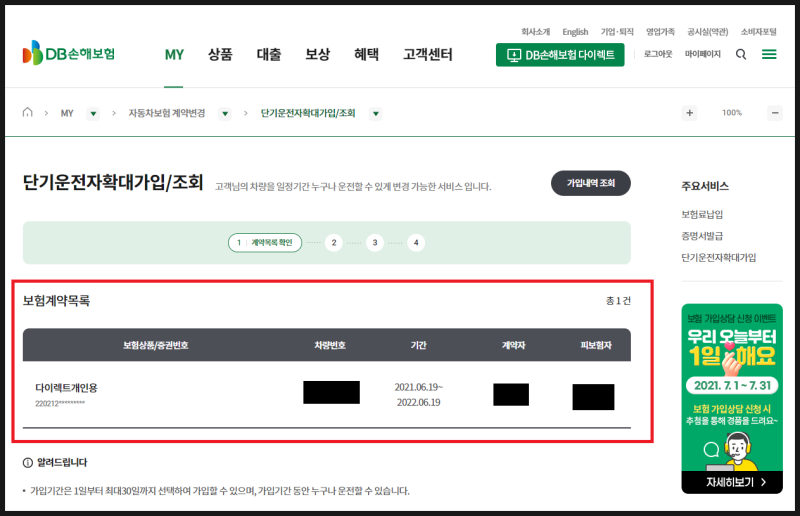Click the 계약자 column header
The width and height of the screenshot is (800, 516).
click(513, 345)
